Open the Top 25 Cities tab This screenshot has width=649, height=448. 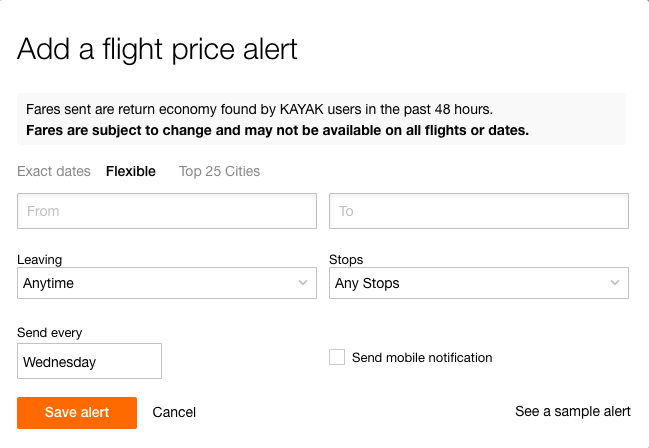click(x=219, y=171)
